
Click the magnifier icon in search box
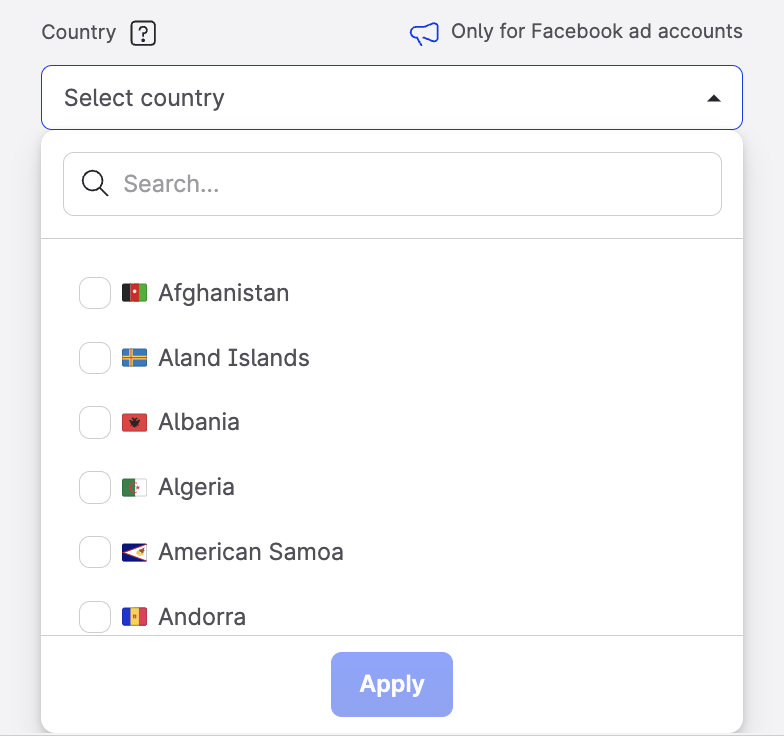(95, 184)
